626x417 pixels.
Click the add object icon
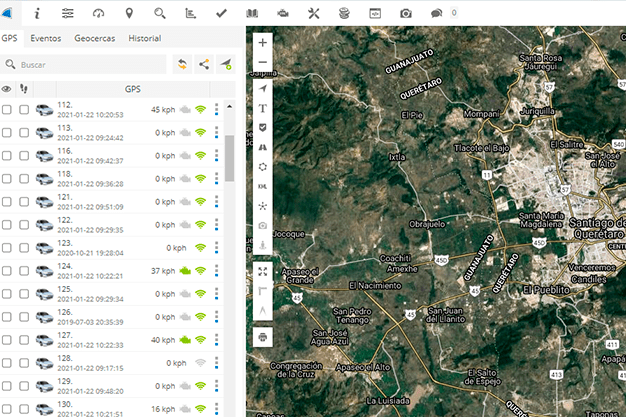point(226,64)
